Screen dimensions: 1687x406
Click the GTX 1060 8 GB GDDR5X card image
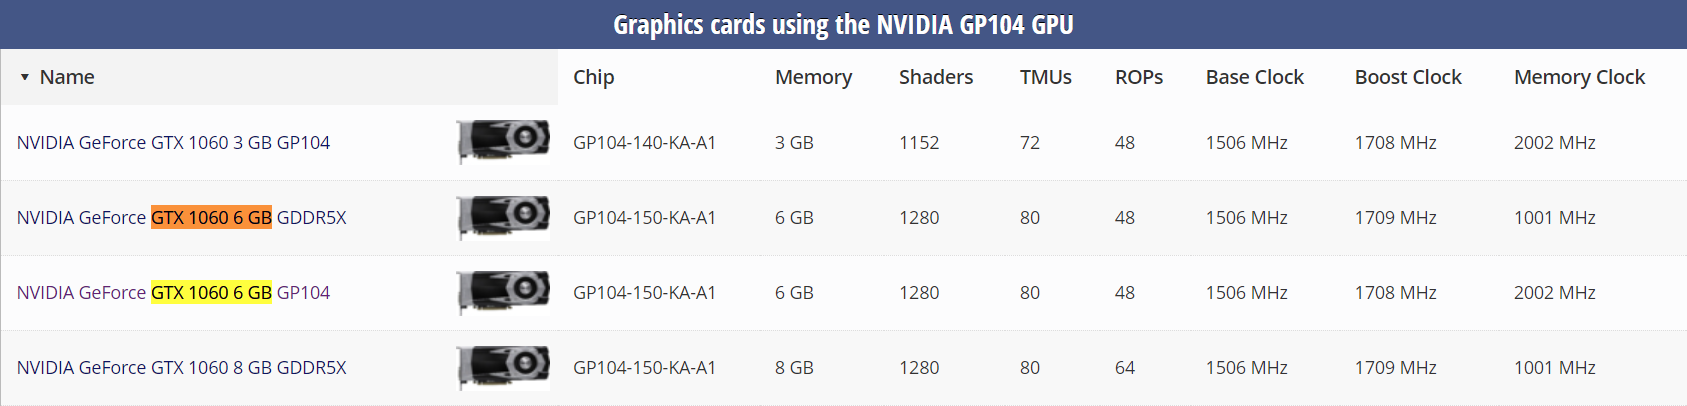tap(503, 366)
